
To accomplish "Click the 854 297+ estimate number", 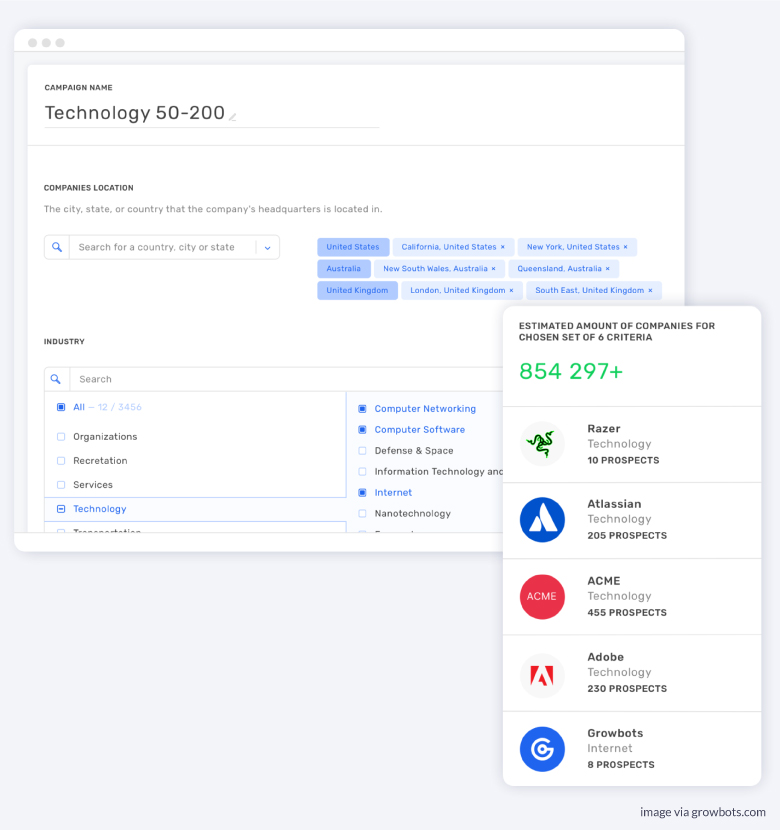I will click(571, 371).
